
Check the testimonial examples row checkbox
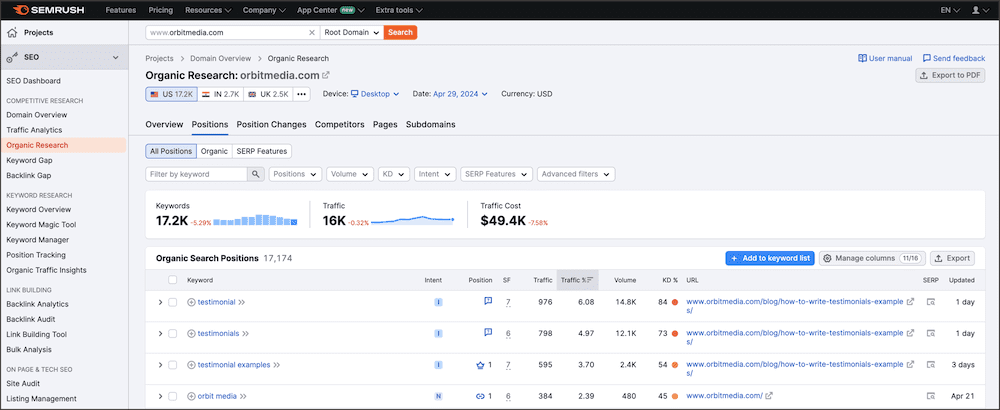tap(172, 365)
